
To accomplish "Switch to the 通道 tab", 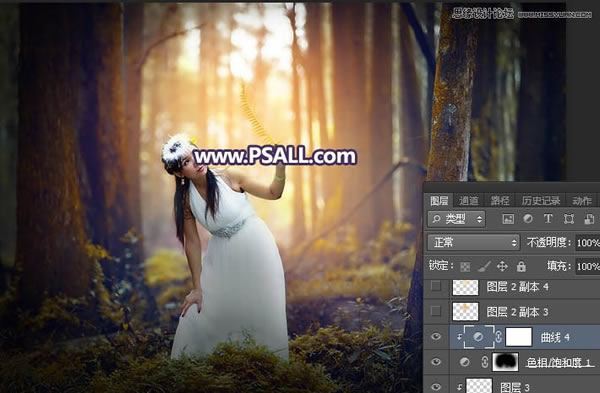I will 469,201.
